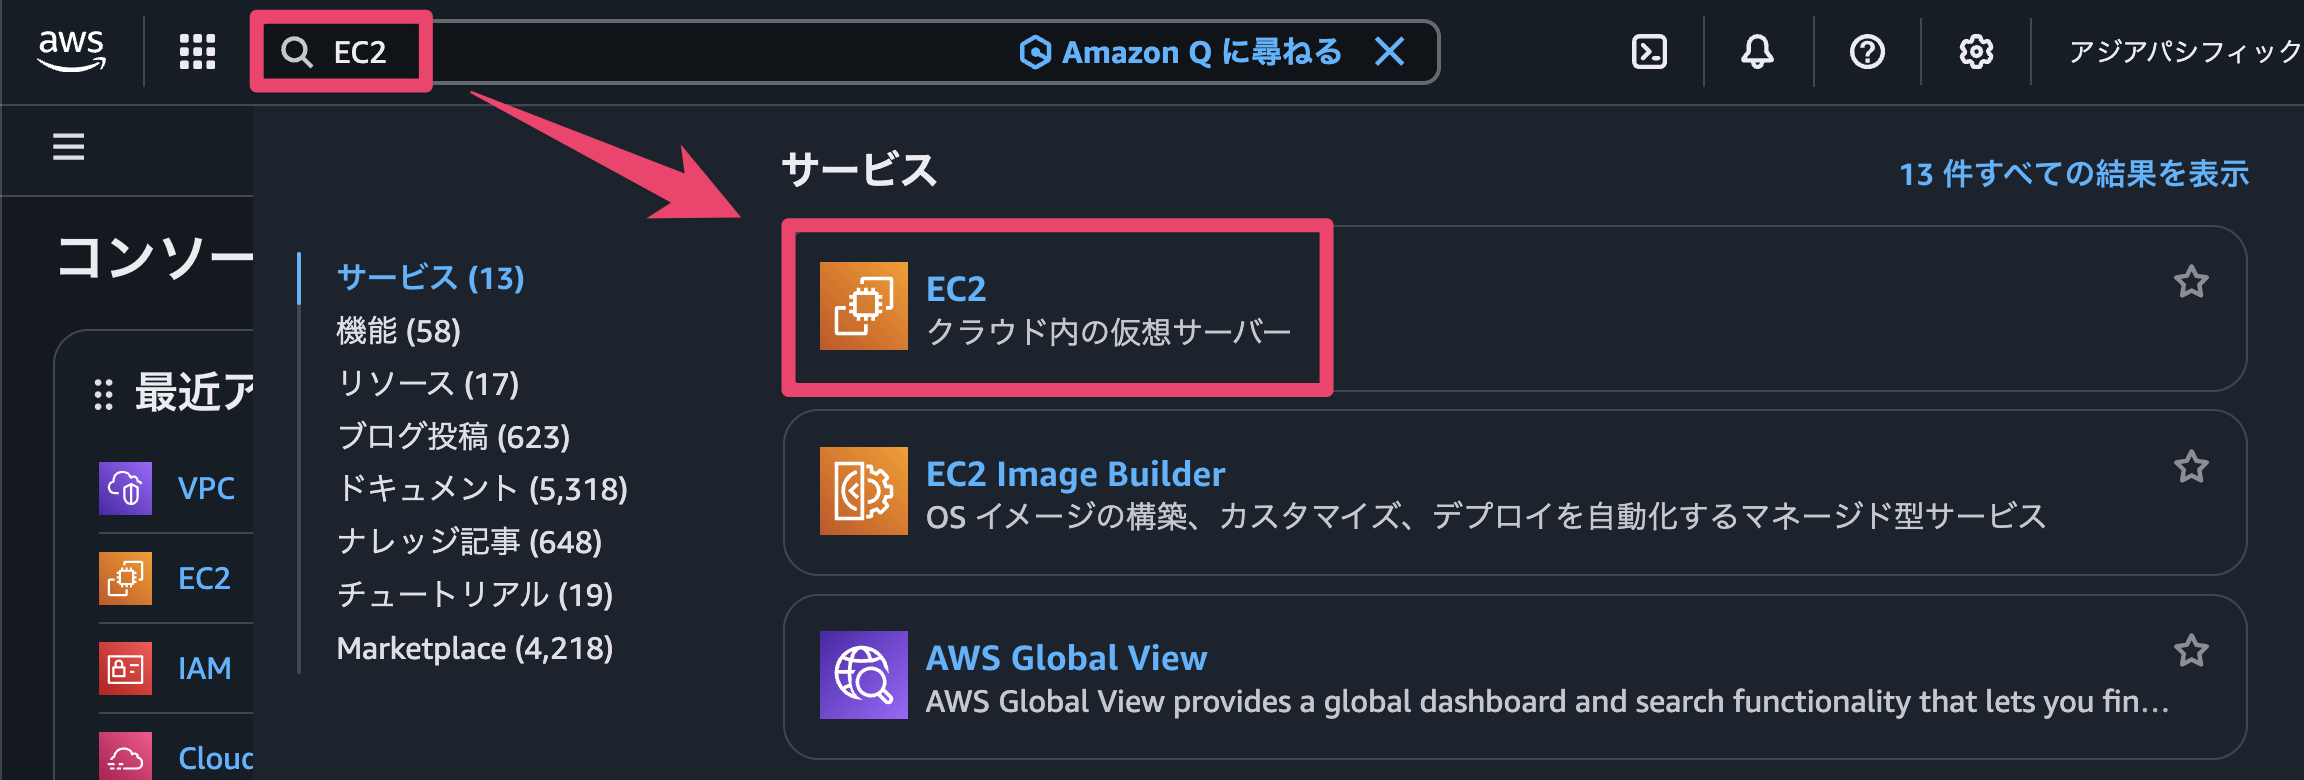2304x780 pixels.
Task: Select the 機能 (58) results category
Action: 398,331
